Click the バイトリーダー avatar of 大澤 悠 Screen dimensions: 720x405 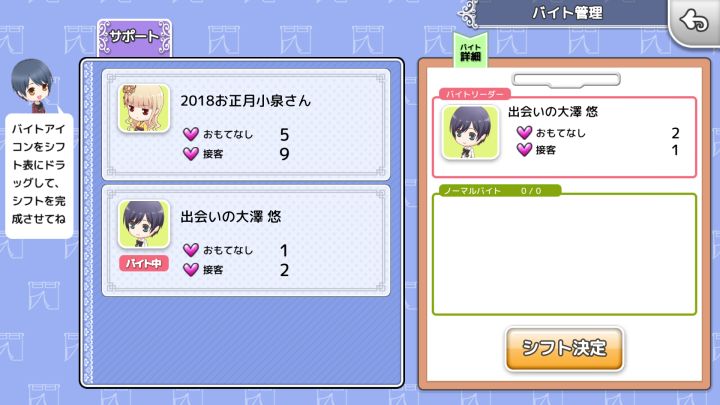click(470, 132)
